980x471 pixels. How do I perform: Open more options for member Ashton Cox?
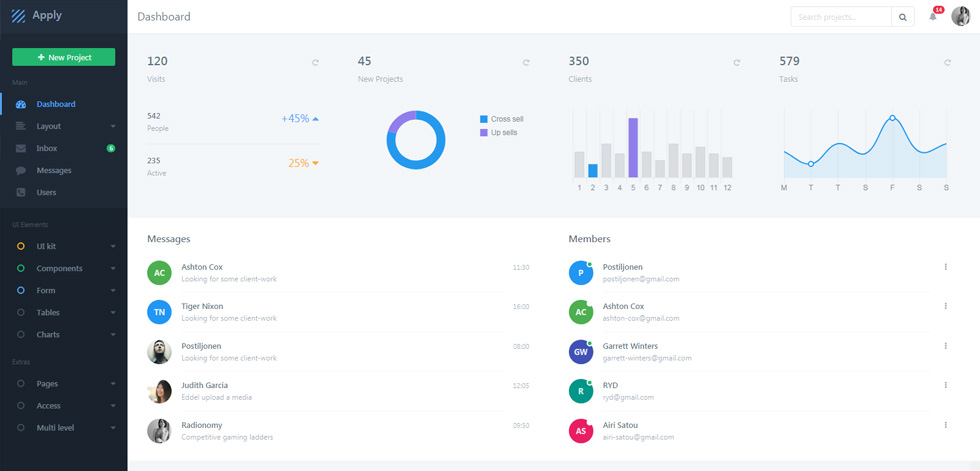946,306
